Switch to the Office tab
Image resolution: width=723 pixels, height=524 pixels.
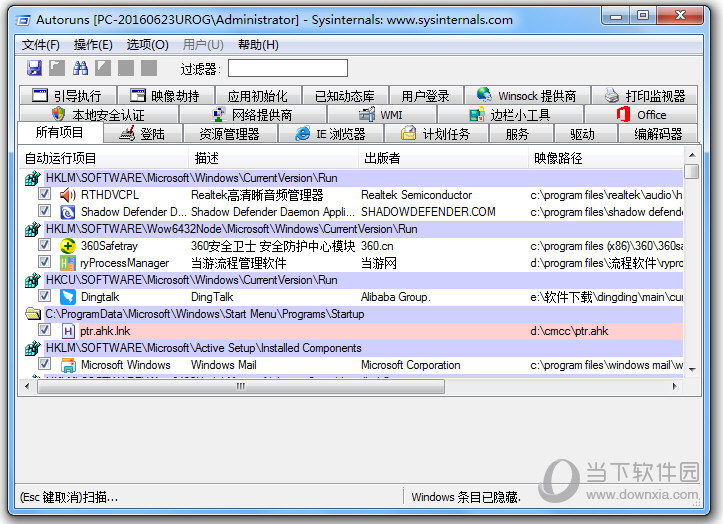click(x=641, y=114)
